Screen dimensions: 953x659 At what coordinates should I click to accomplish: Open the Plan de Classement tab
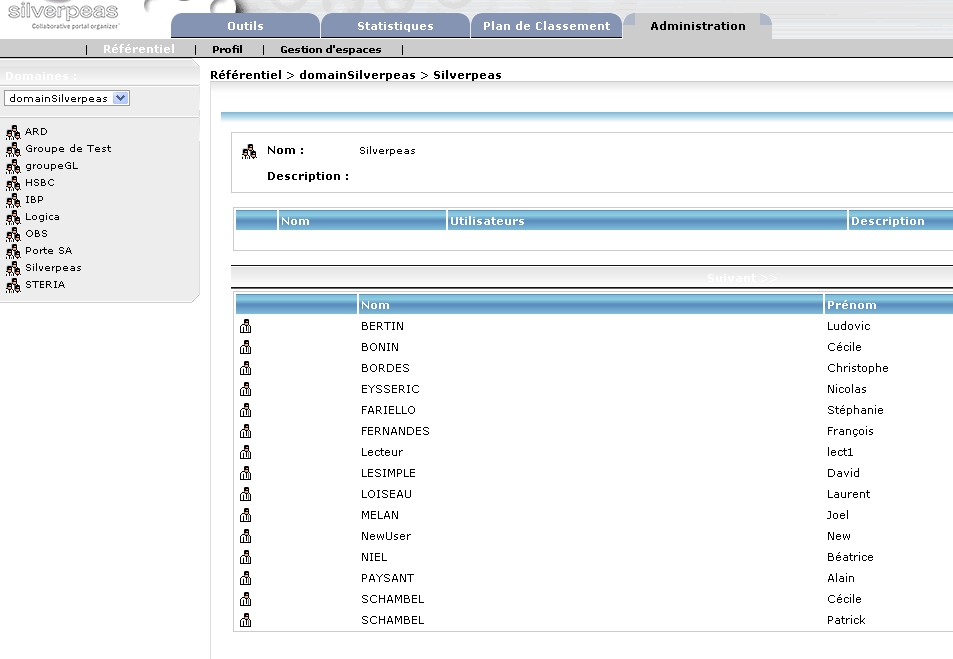(x=546, y=26)
